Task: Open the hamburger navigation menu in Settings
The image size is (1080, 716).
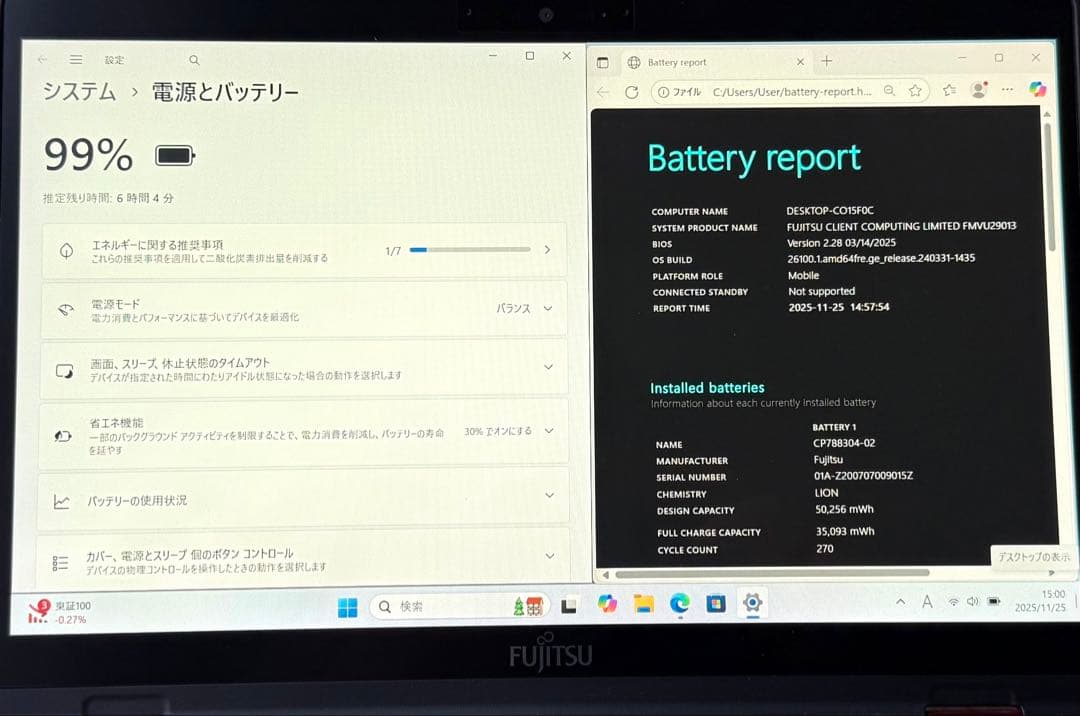Action: (76, 59)
